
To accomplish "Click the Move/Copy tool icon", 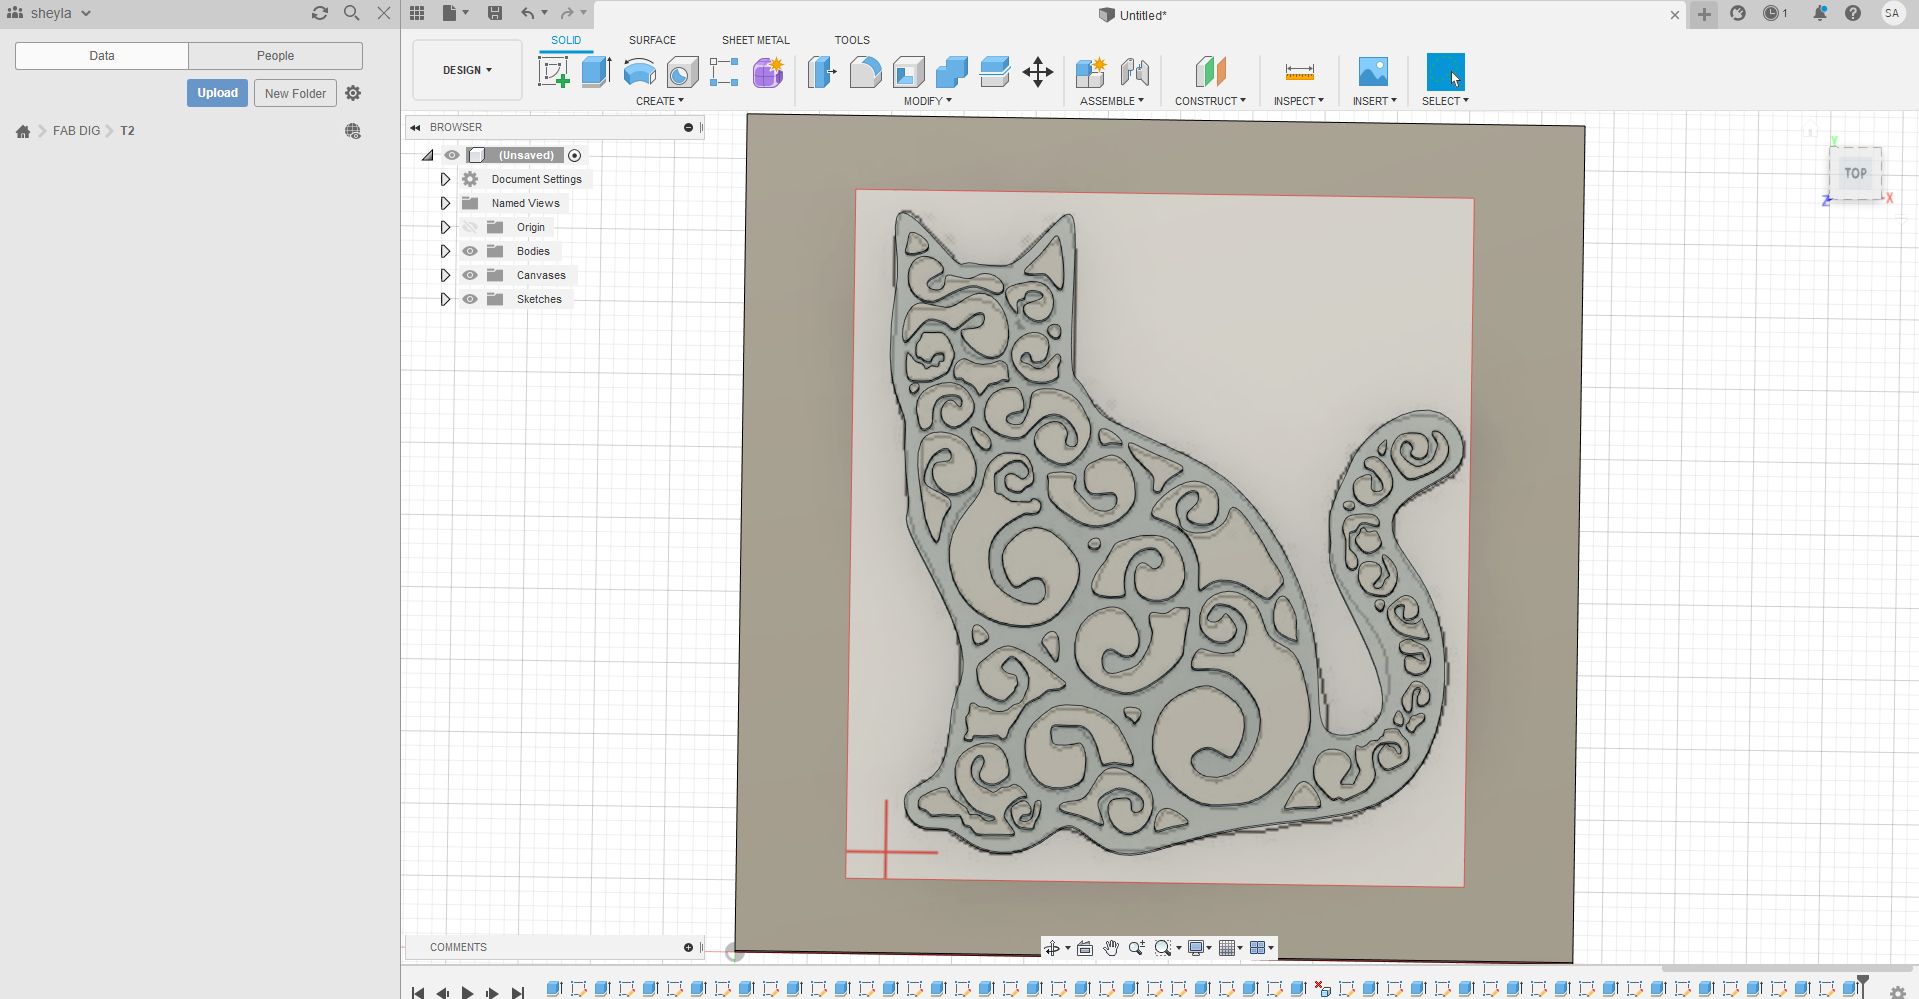I will (x=1038, y=72).
